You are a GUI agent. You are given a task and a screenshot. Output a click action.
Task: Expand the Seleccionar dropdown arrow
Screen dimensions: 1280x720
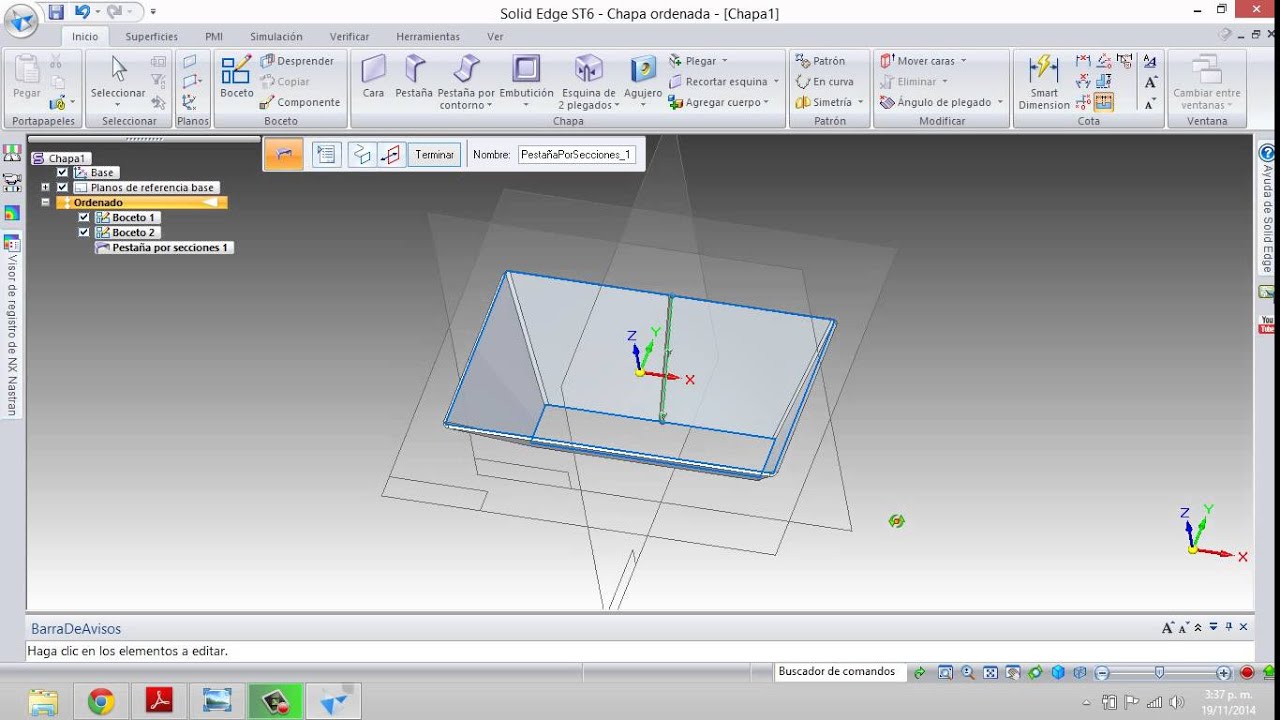click(118, 105)
